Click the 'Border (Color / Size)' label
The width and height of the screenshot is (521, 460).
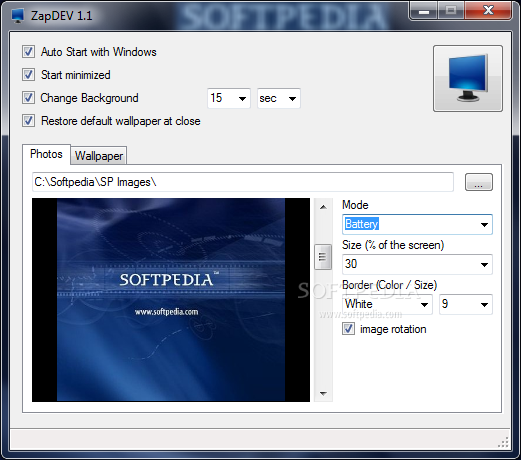(x=389, y=285)
